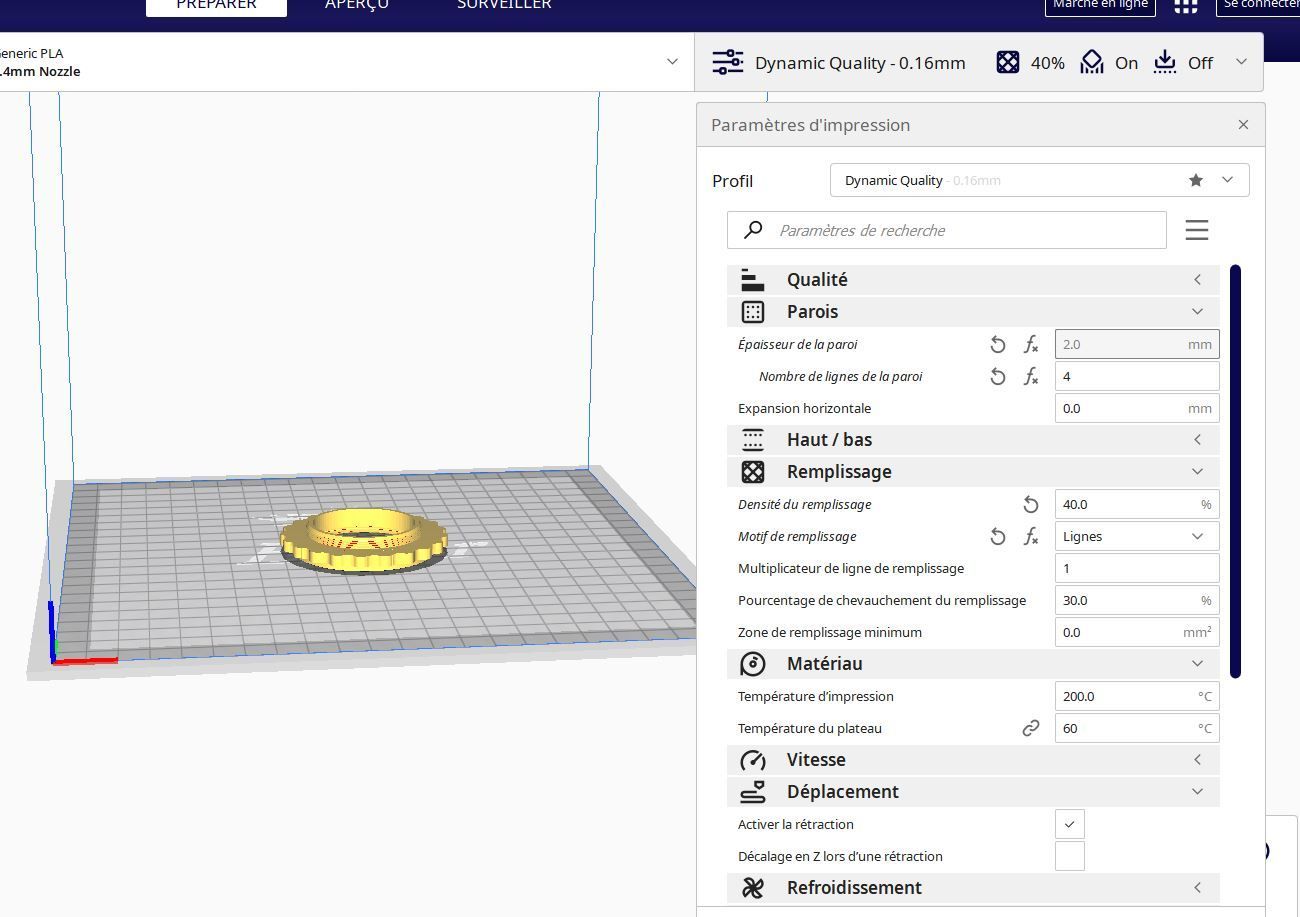Collapse the Parois section
The image size is (1300, 917).
1198,312
